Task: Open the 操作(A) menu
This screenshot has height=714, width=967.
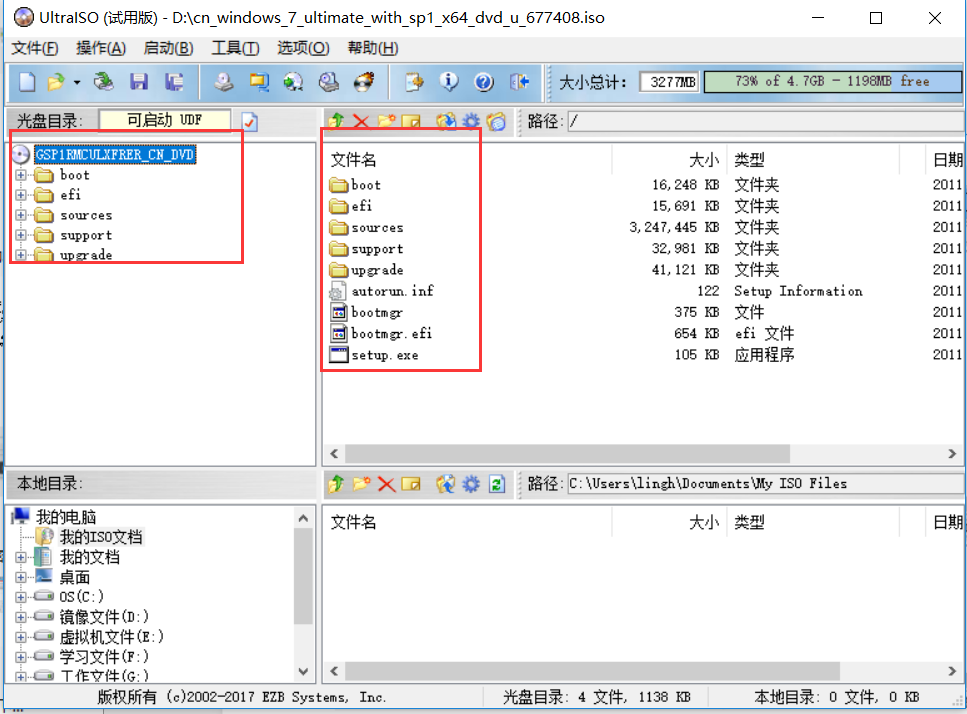Action: (x=101, y=48)
